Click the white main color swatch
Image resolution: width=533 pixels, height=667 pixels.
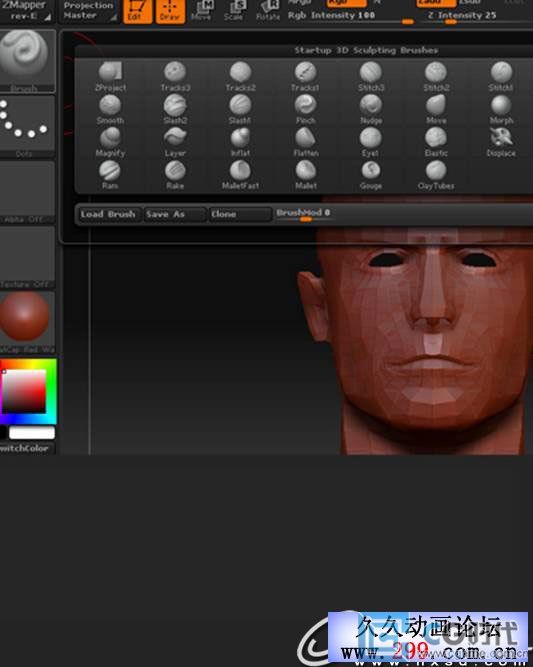pyautogui.click(x=32, y=433)
